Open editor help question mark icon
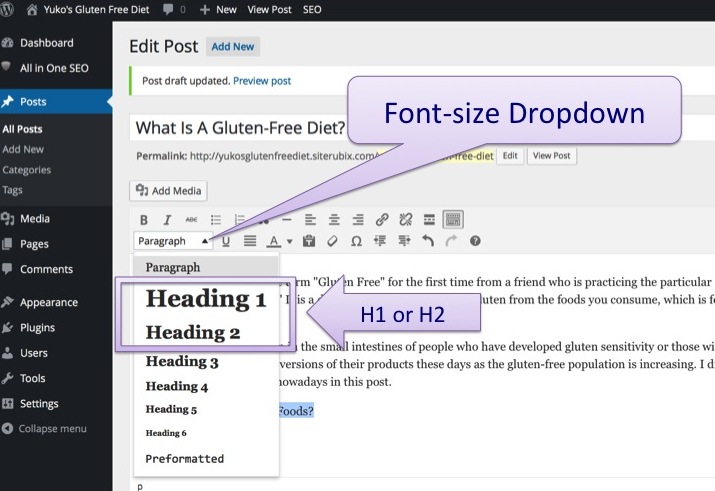715x491 pixels. (x=475, y=241)
